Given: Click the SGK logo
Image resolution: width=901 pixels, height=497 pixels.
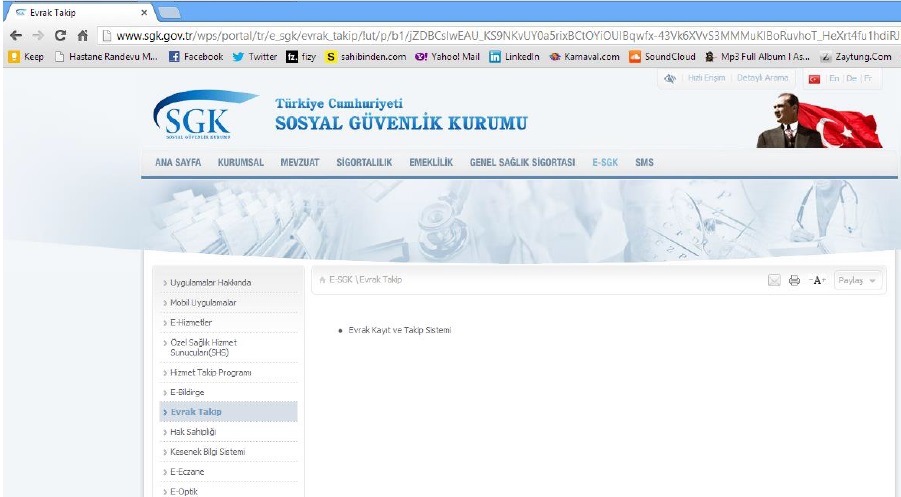Looking at the screenshot, I should point(205,115).
